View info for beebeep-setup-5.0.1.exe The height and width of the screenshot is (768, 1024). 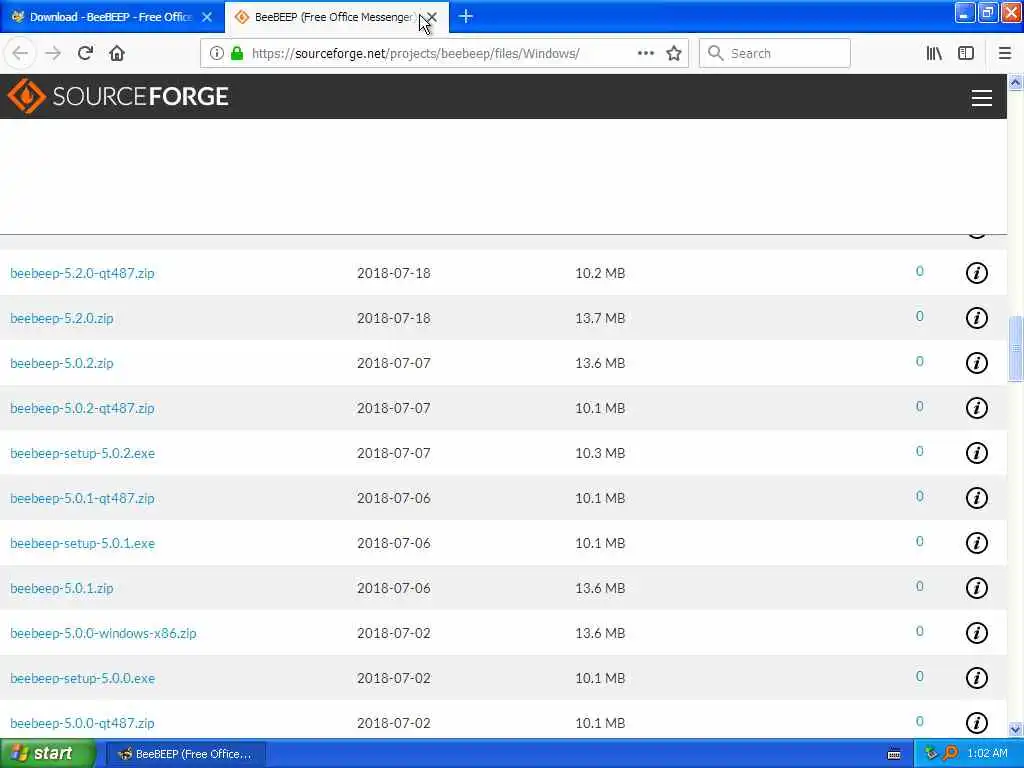(x=976, y=543)
